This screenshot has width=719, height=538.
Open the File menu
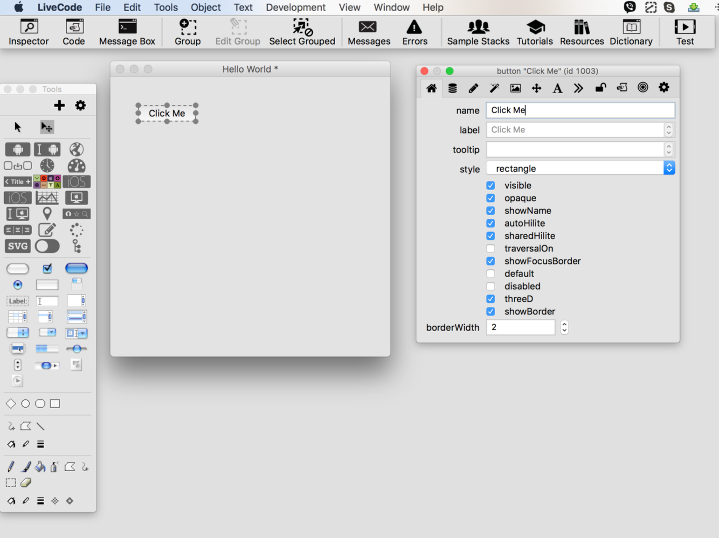(x=103, y=7)
